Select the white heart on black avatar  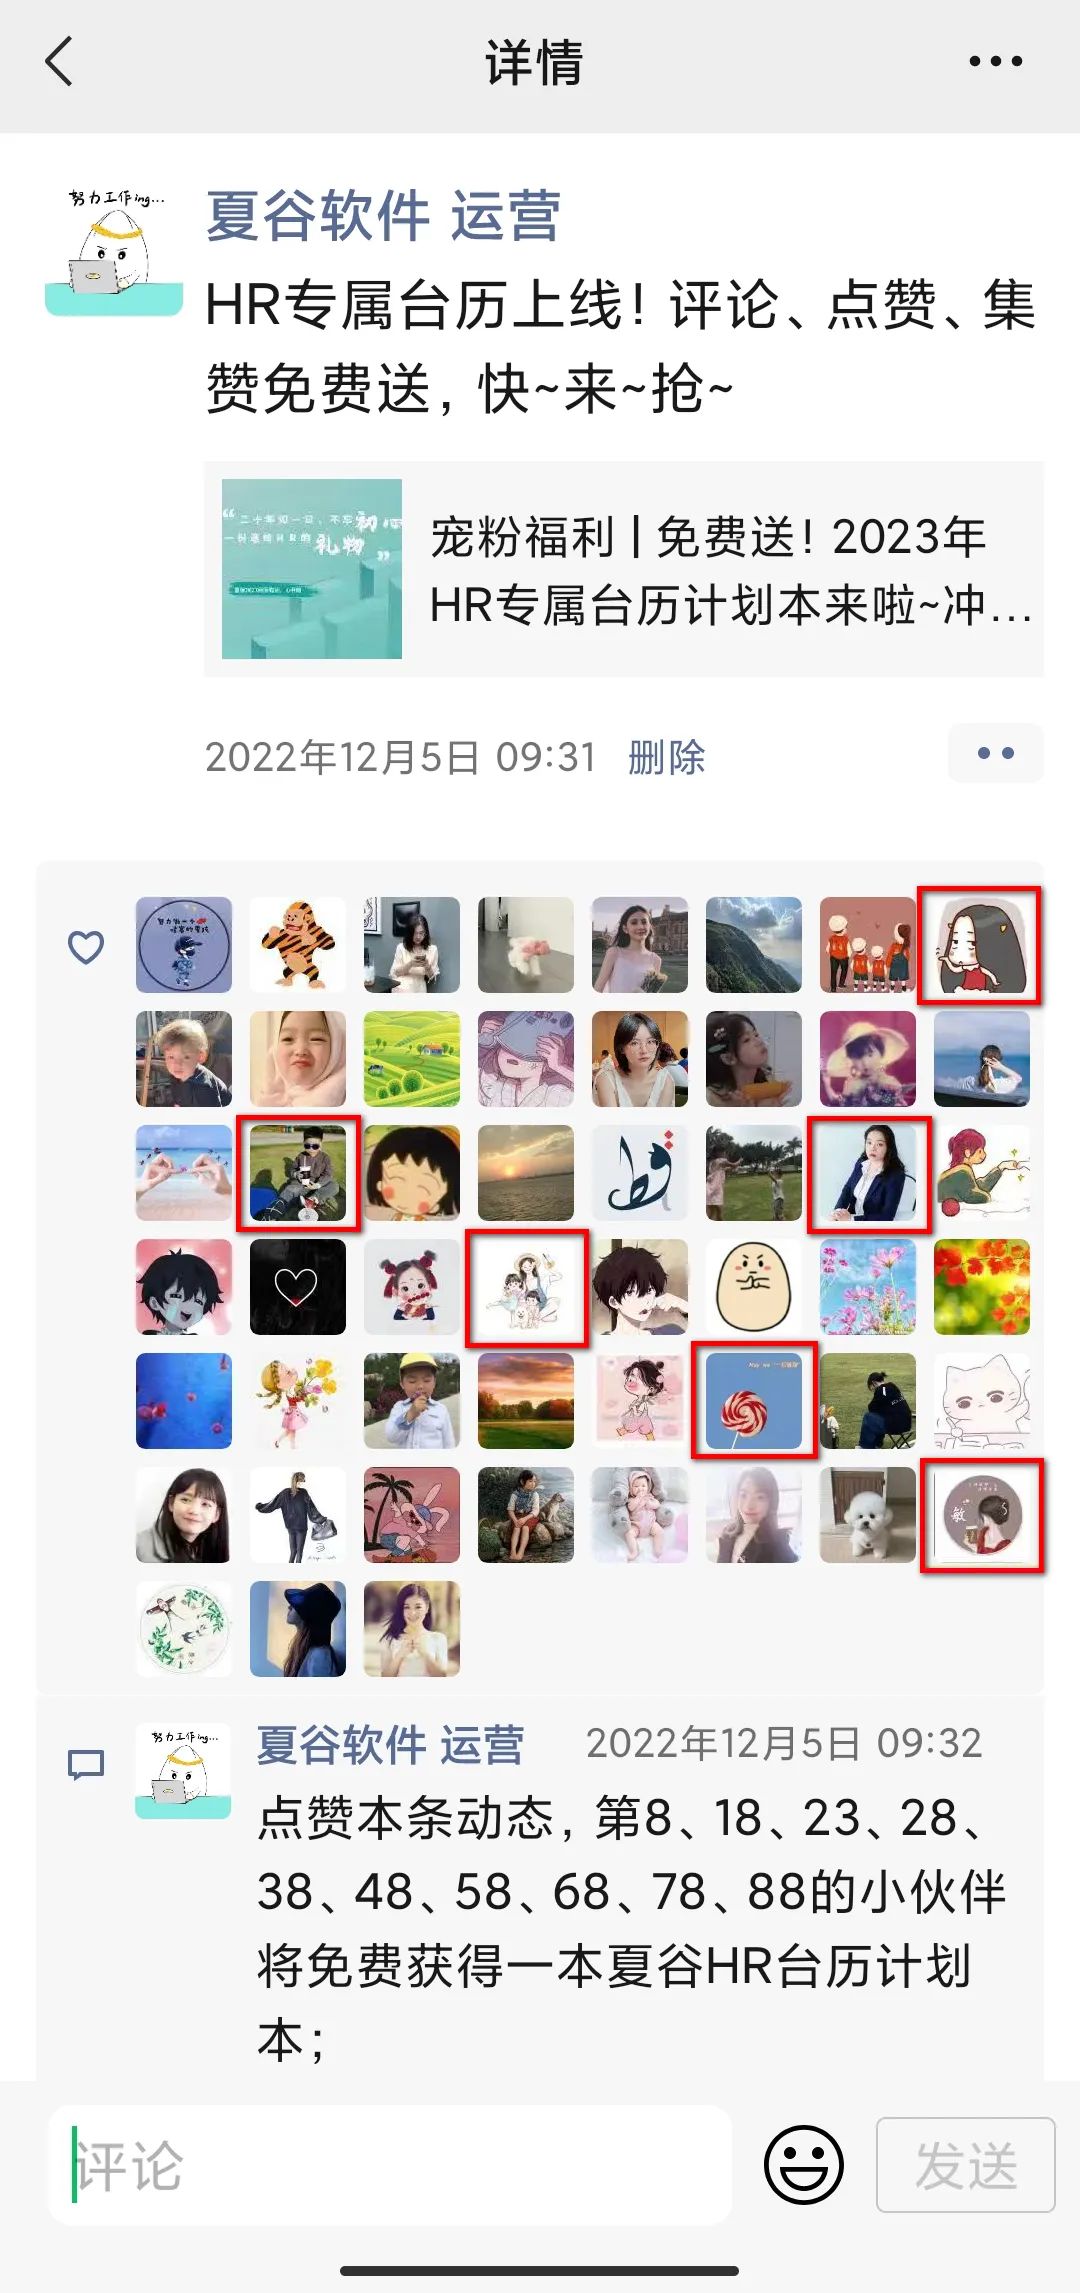[298, 1287]
